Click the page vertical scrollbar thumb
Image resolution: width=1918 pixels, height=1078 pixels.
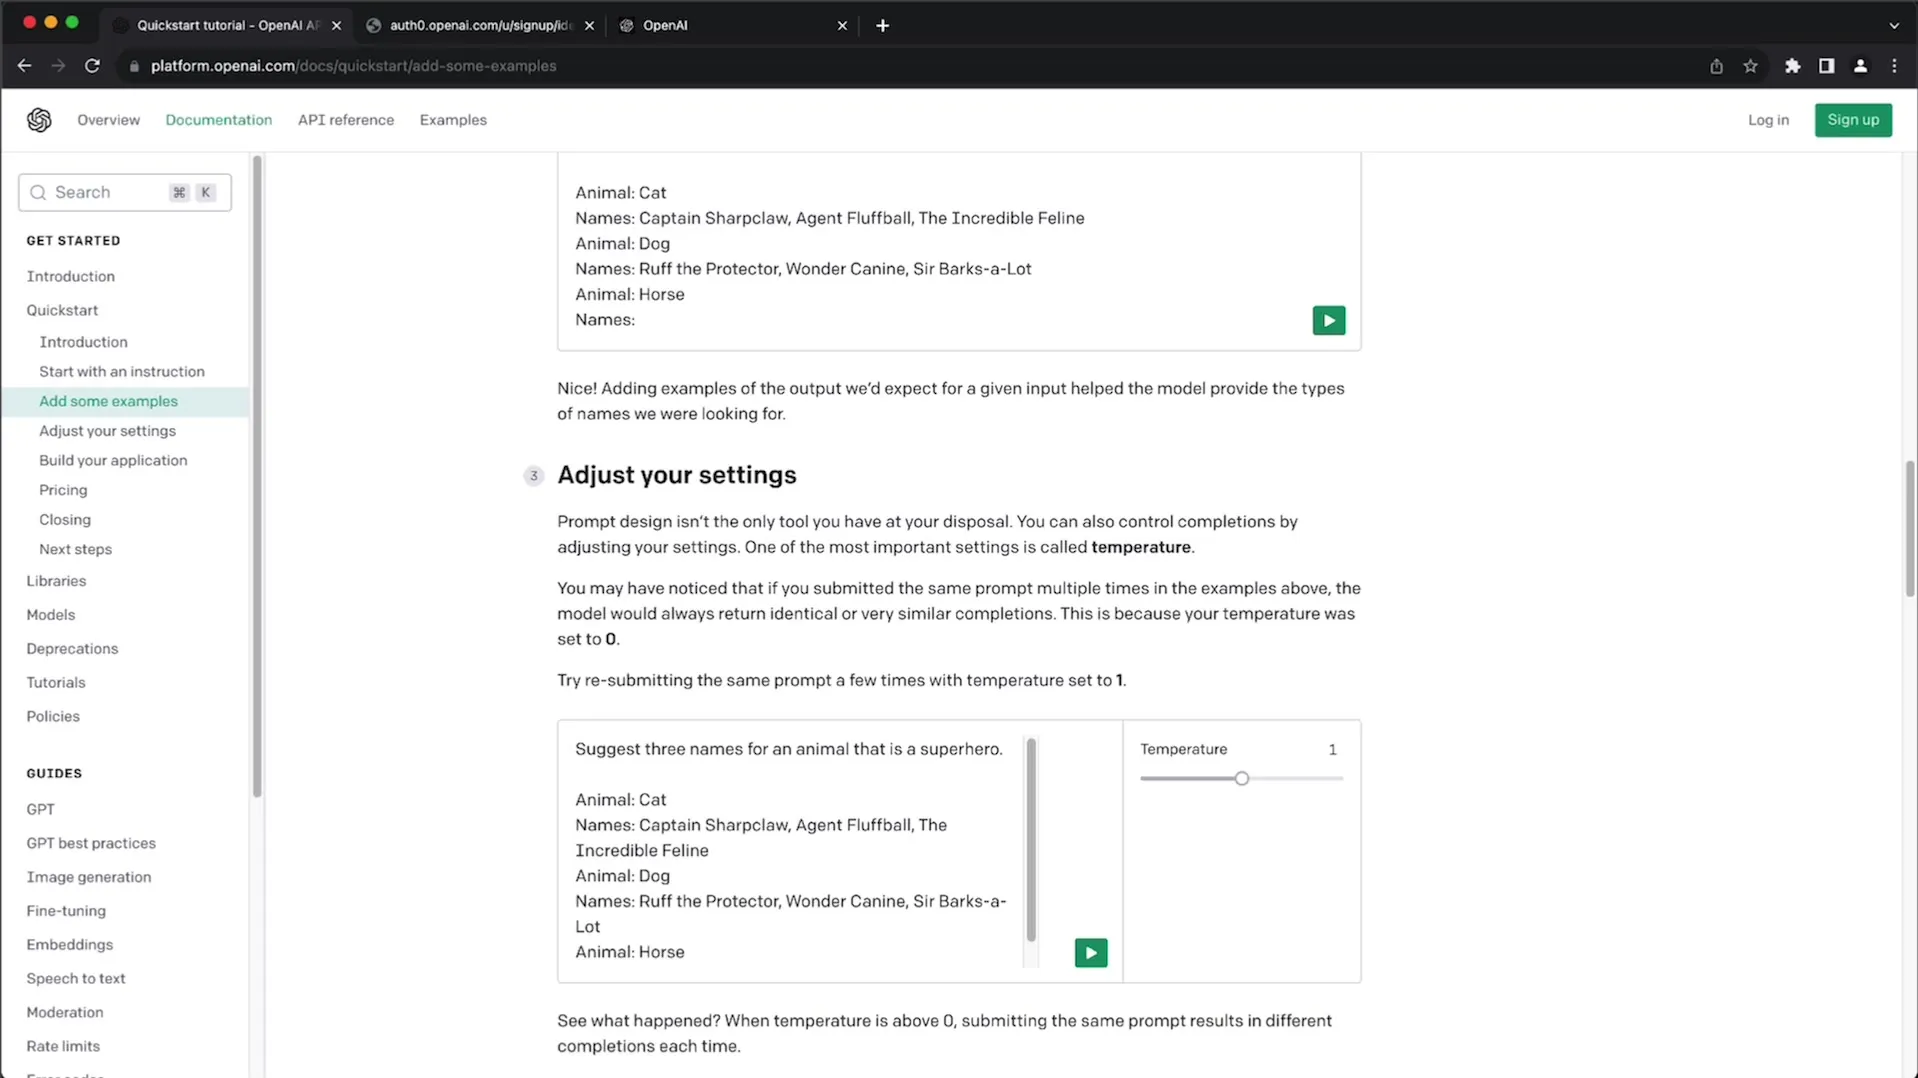pos(1910,530)
